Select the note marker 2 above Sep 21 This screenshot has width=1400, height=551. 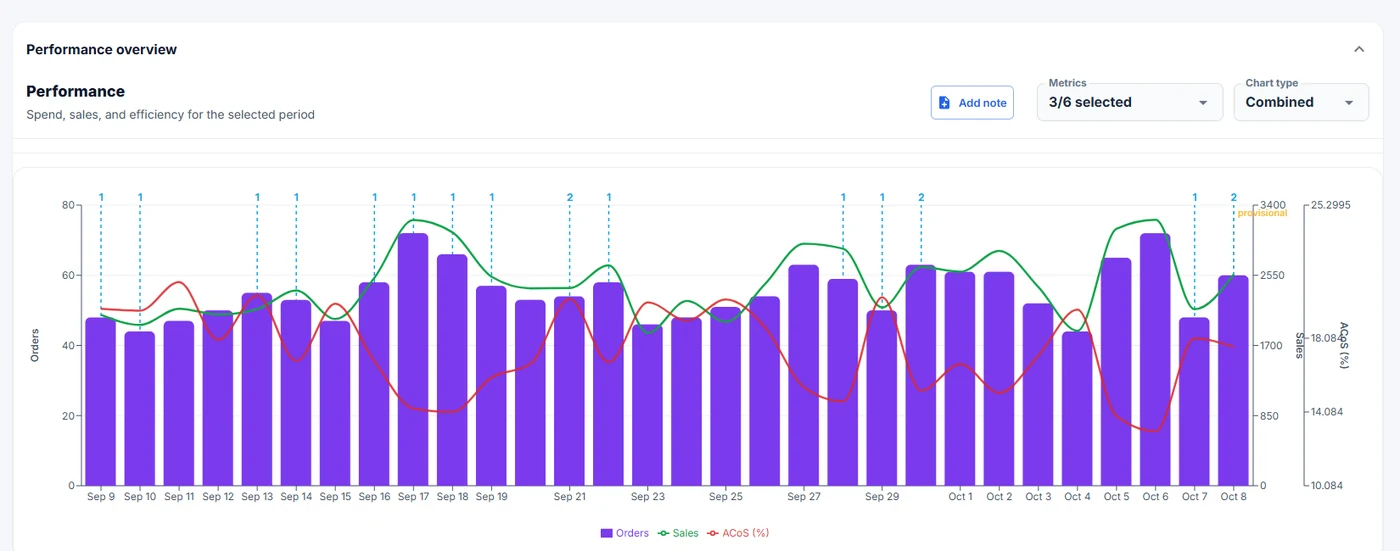click(570, 197)
